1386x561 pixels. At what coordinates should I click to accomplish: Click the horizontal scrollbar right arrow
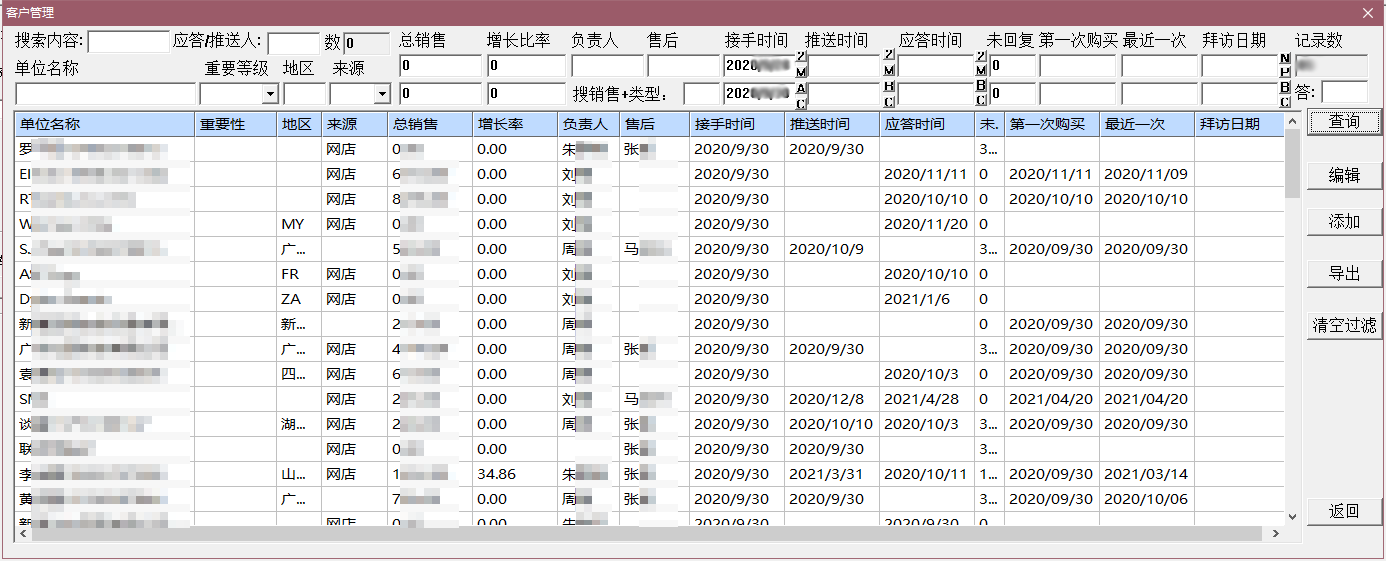tap(1275, 534)
